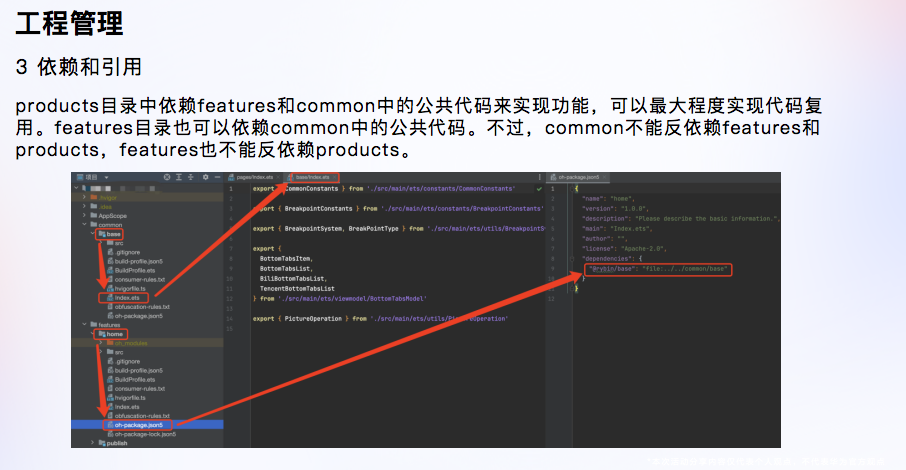
Task: Switch to base/Index.ets tab
Action: (x=311, y=177)
